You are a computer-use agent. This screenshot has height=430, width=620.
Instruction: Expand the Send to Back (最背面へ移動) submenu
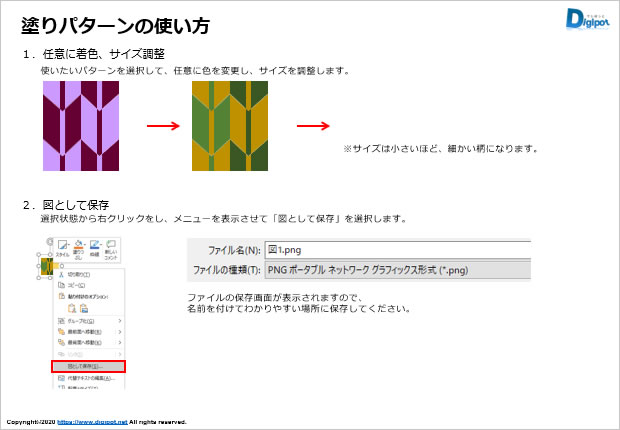85,343
